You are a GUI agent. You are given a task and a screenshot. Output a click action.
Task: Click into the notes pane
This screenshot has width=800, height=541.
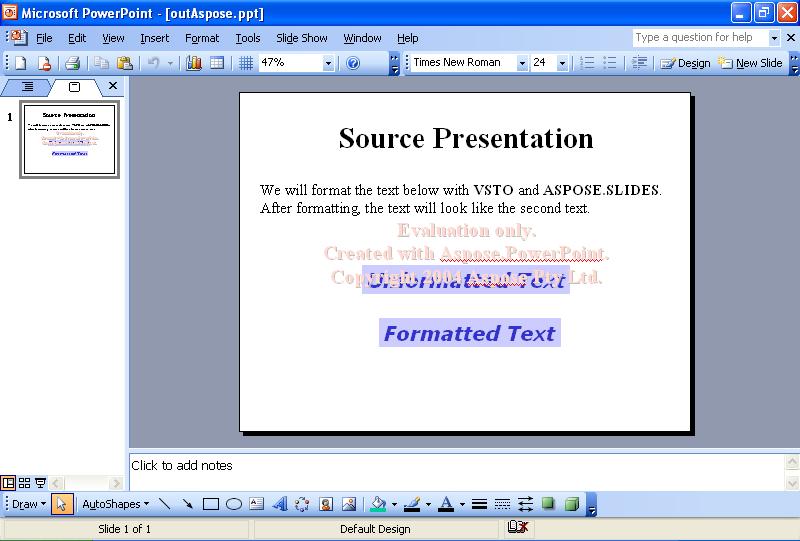[456, 472]
